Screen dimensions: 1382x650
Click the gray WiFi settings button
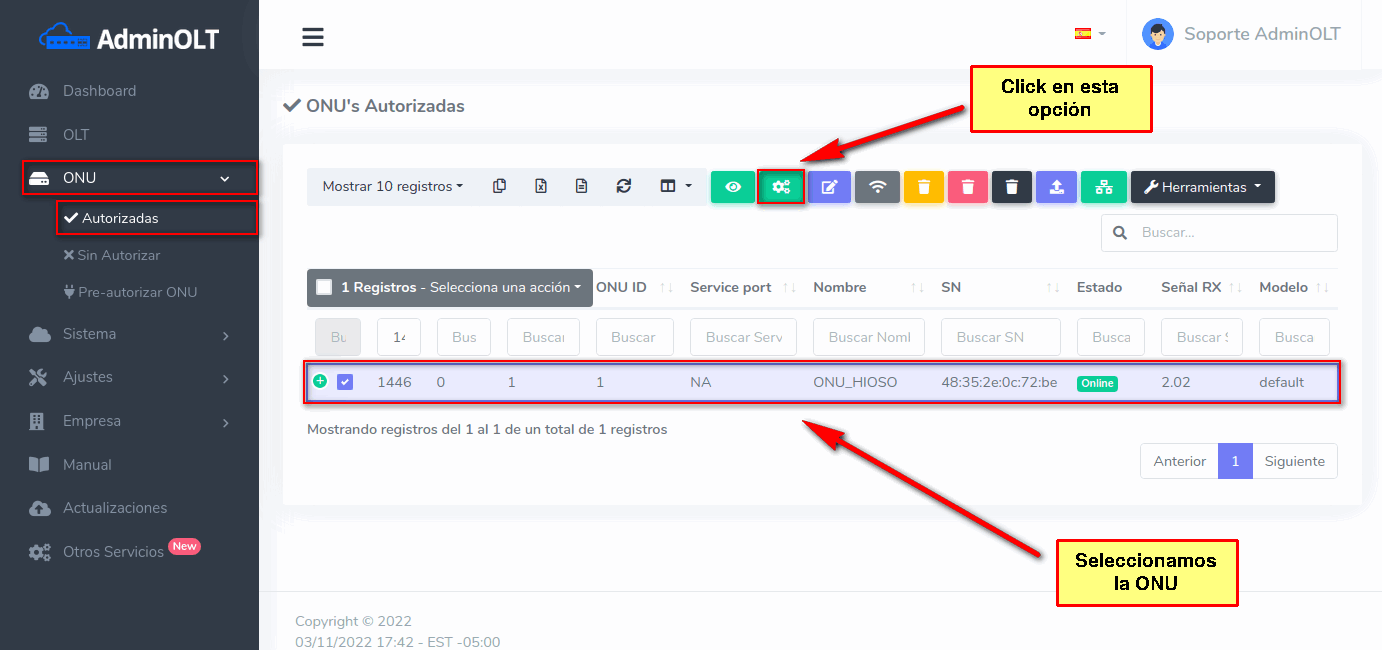coord(877,187)
